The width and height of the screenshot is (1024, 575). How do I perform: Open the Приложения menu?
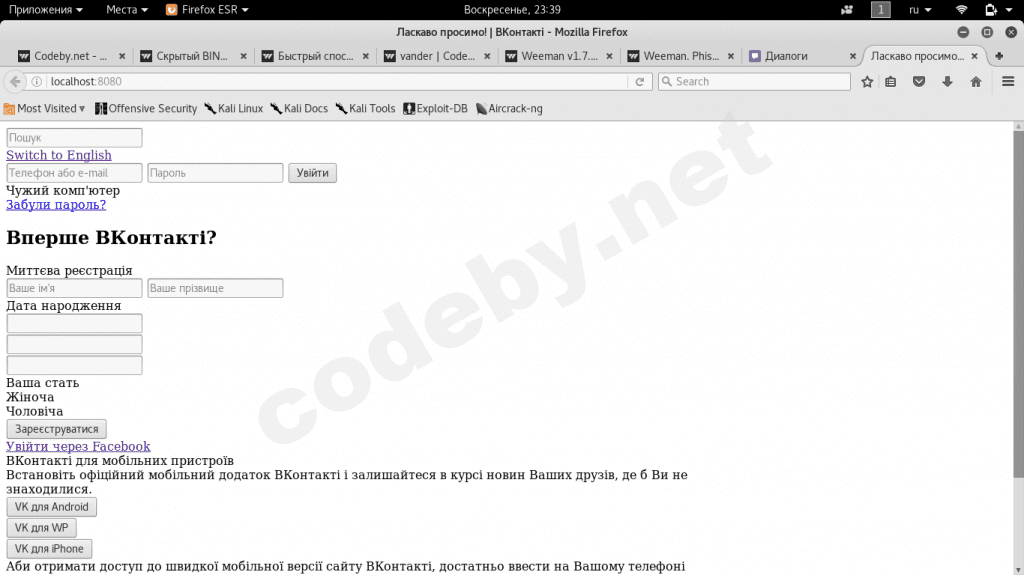[x=45, y=10]
